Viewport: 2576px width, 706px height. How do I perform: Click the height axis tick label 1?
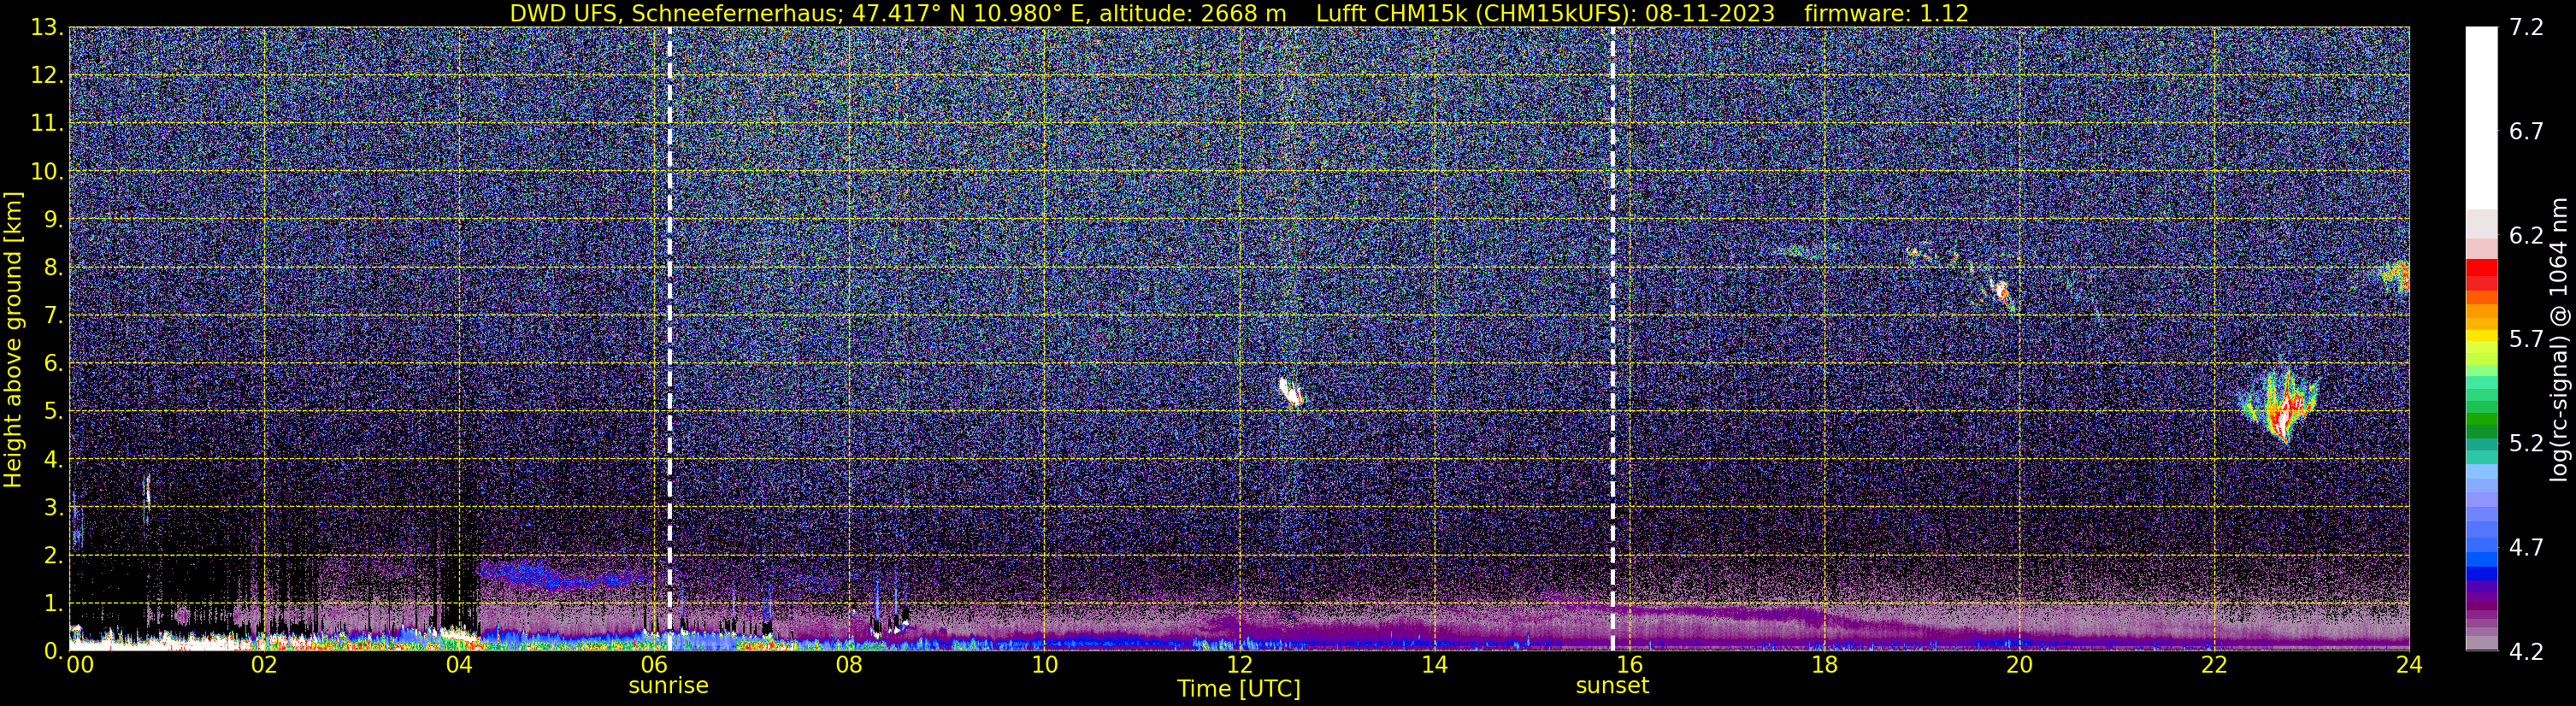click(x=53, y=604)
